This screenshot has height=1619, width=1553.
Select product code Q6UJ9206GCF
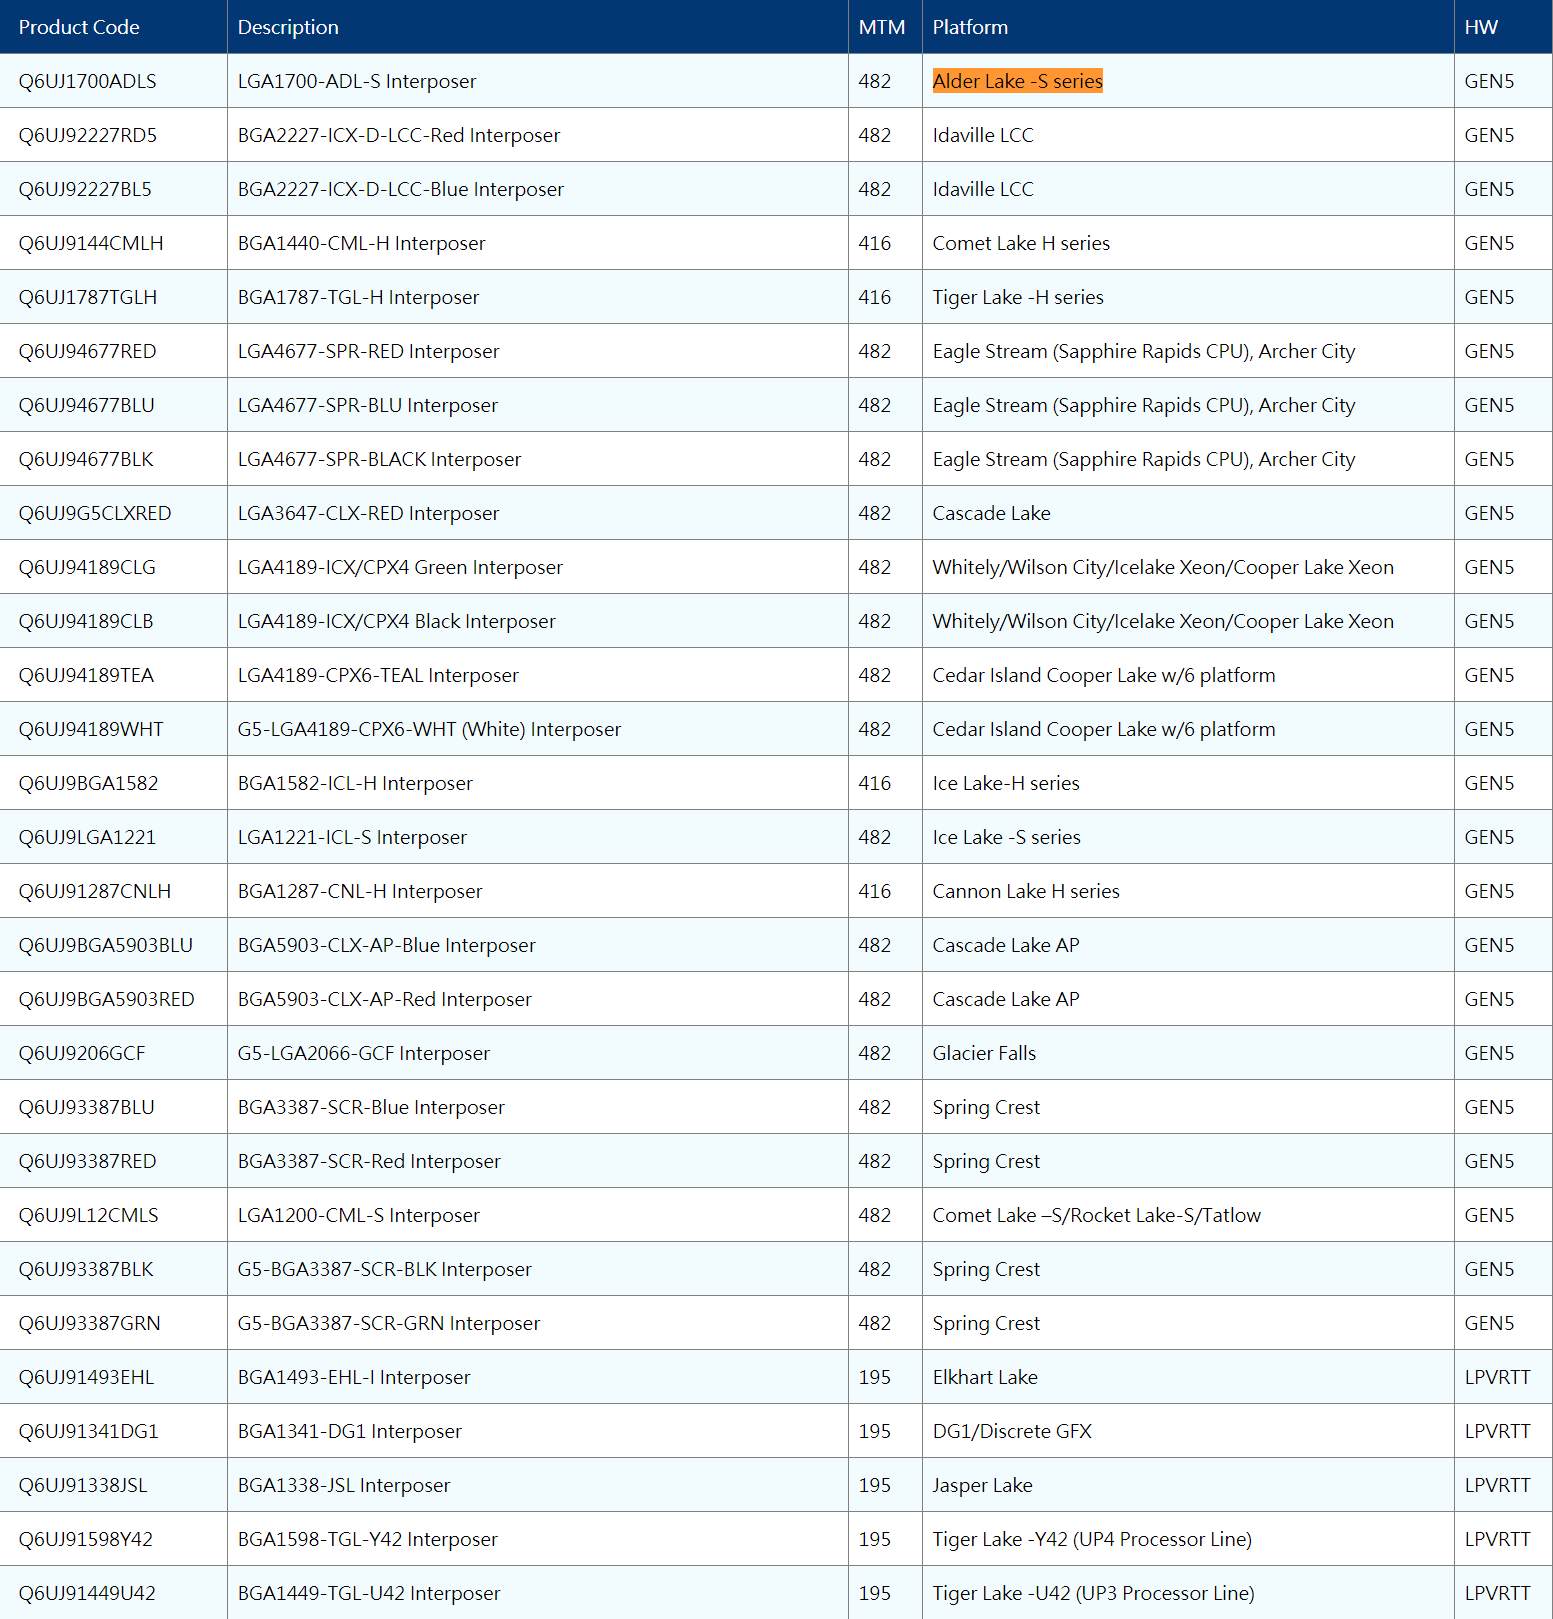coord(82,1053)
